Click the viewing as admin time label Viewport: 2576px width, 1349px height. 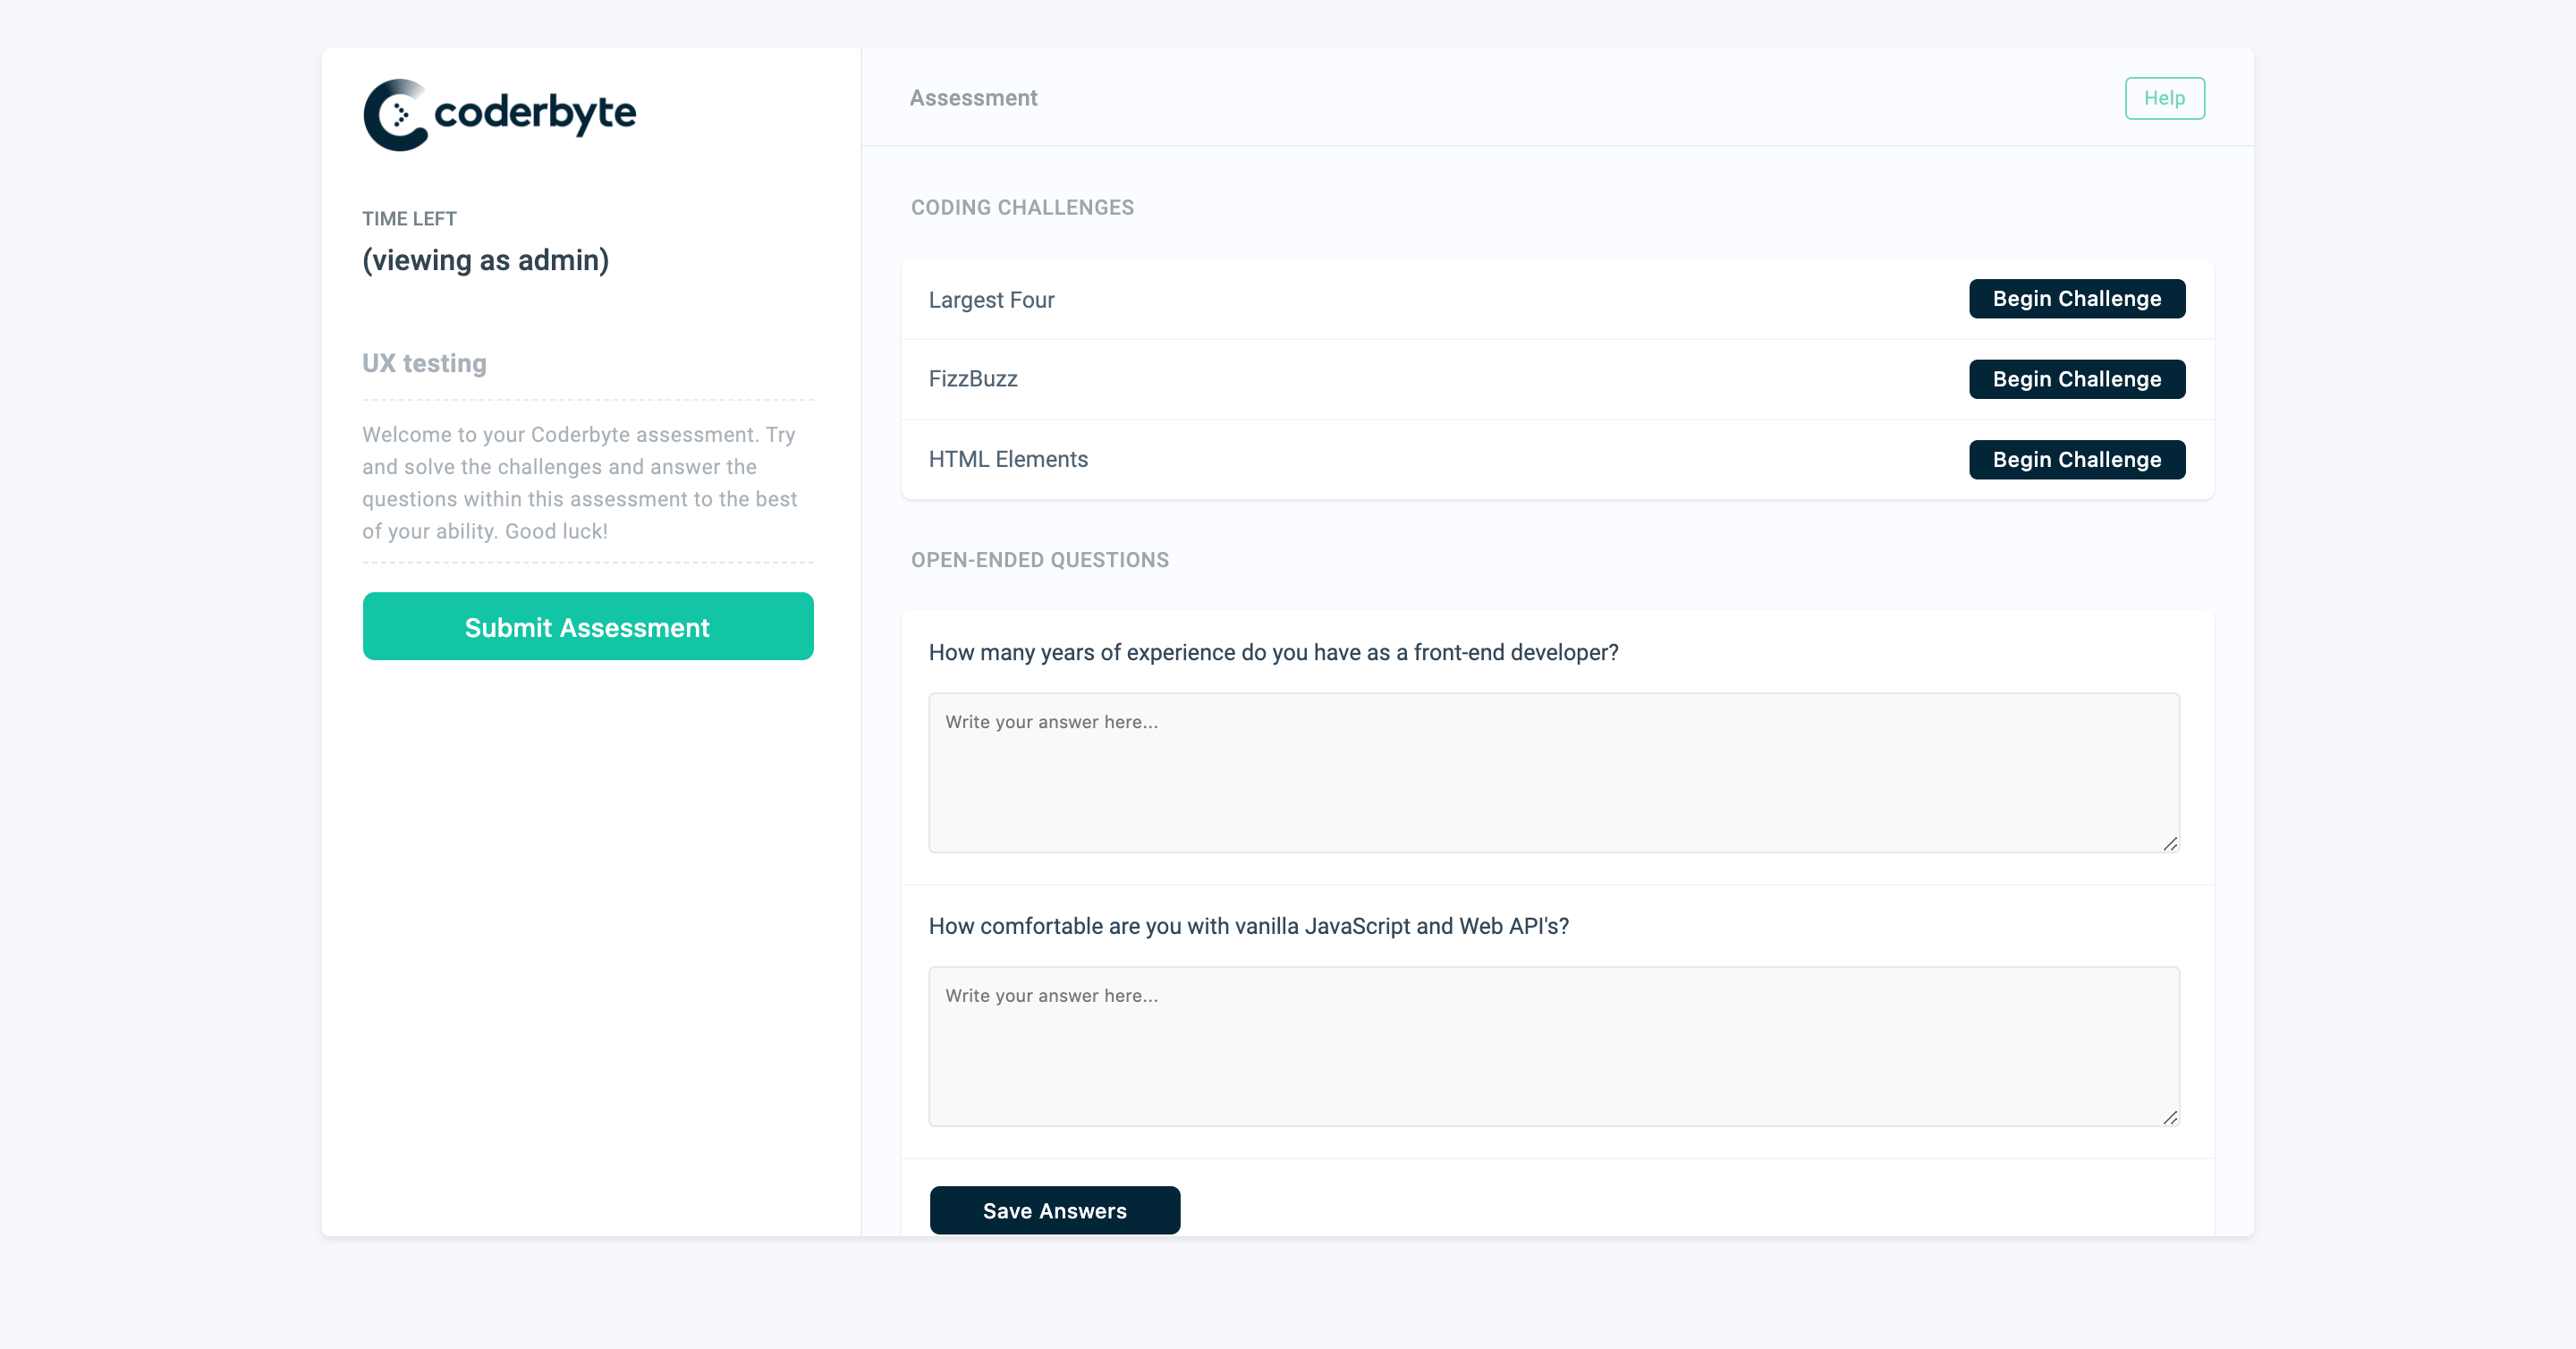click(x=485, y=260)
